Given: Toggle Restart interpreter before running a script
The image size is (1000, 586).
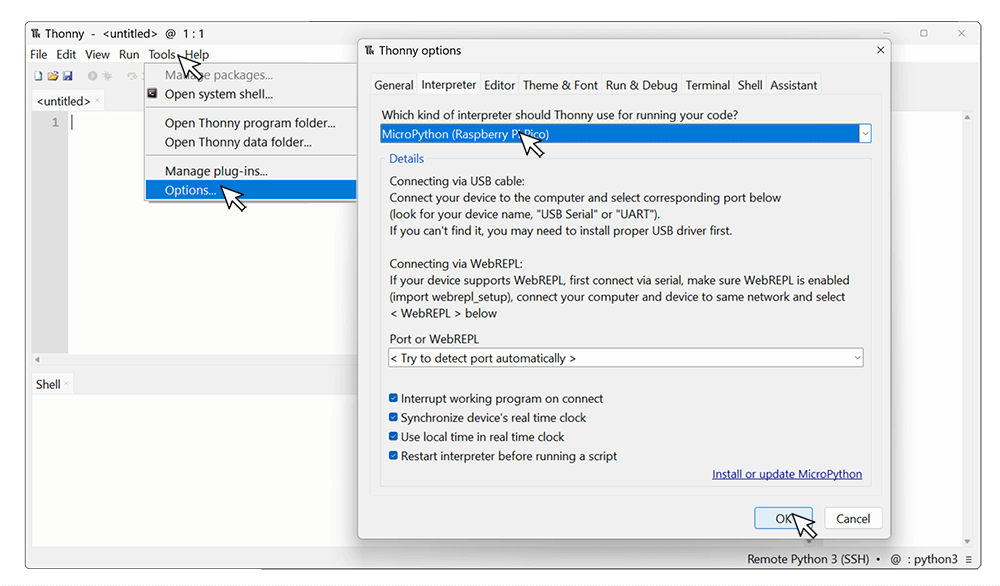Looking at the screenshot, I should 393,455.
